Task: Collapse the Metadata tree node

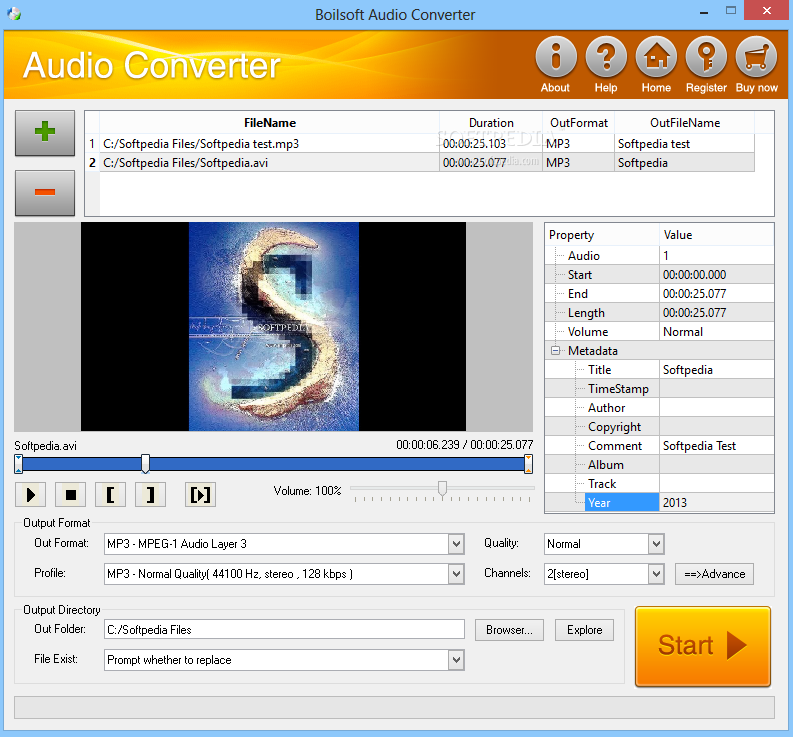Action: pos(555,351)
